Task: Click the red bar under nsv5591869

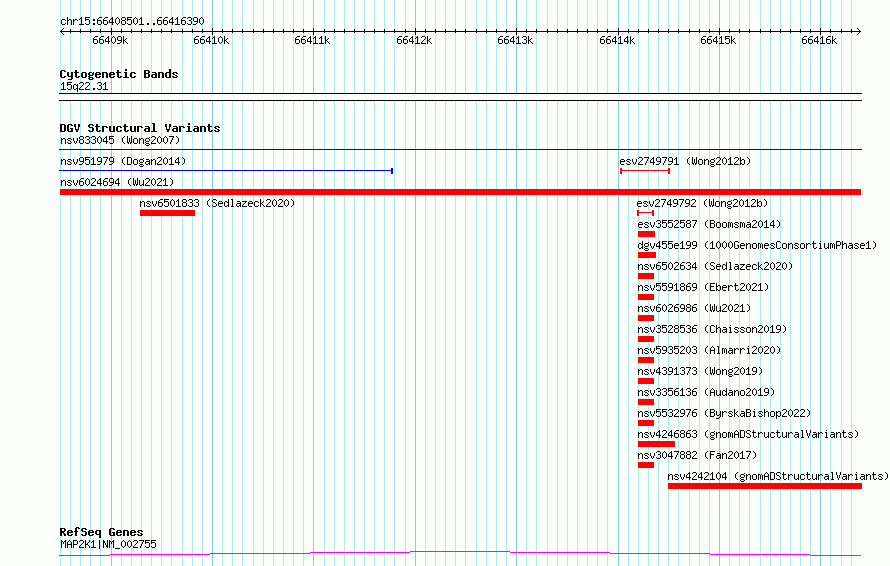Action: tap(646, 297)
